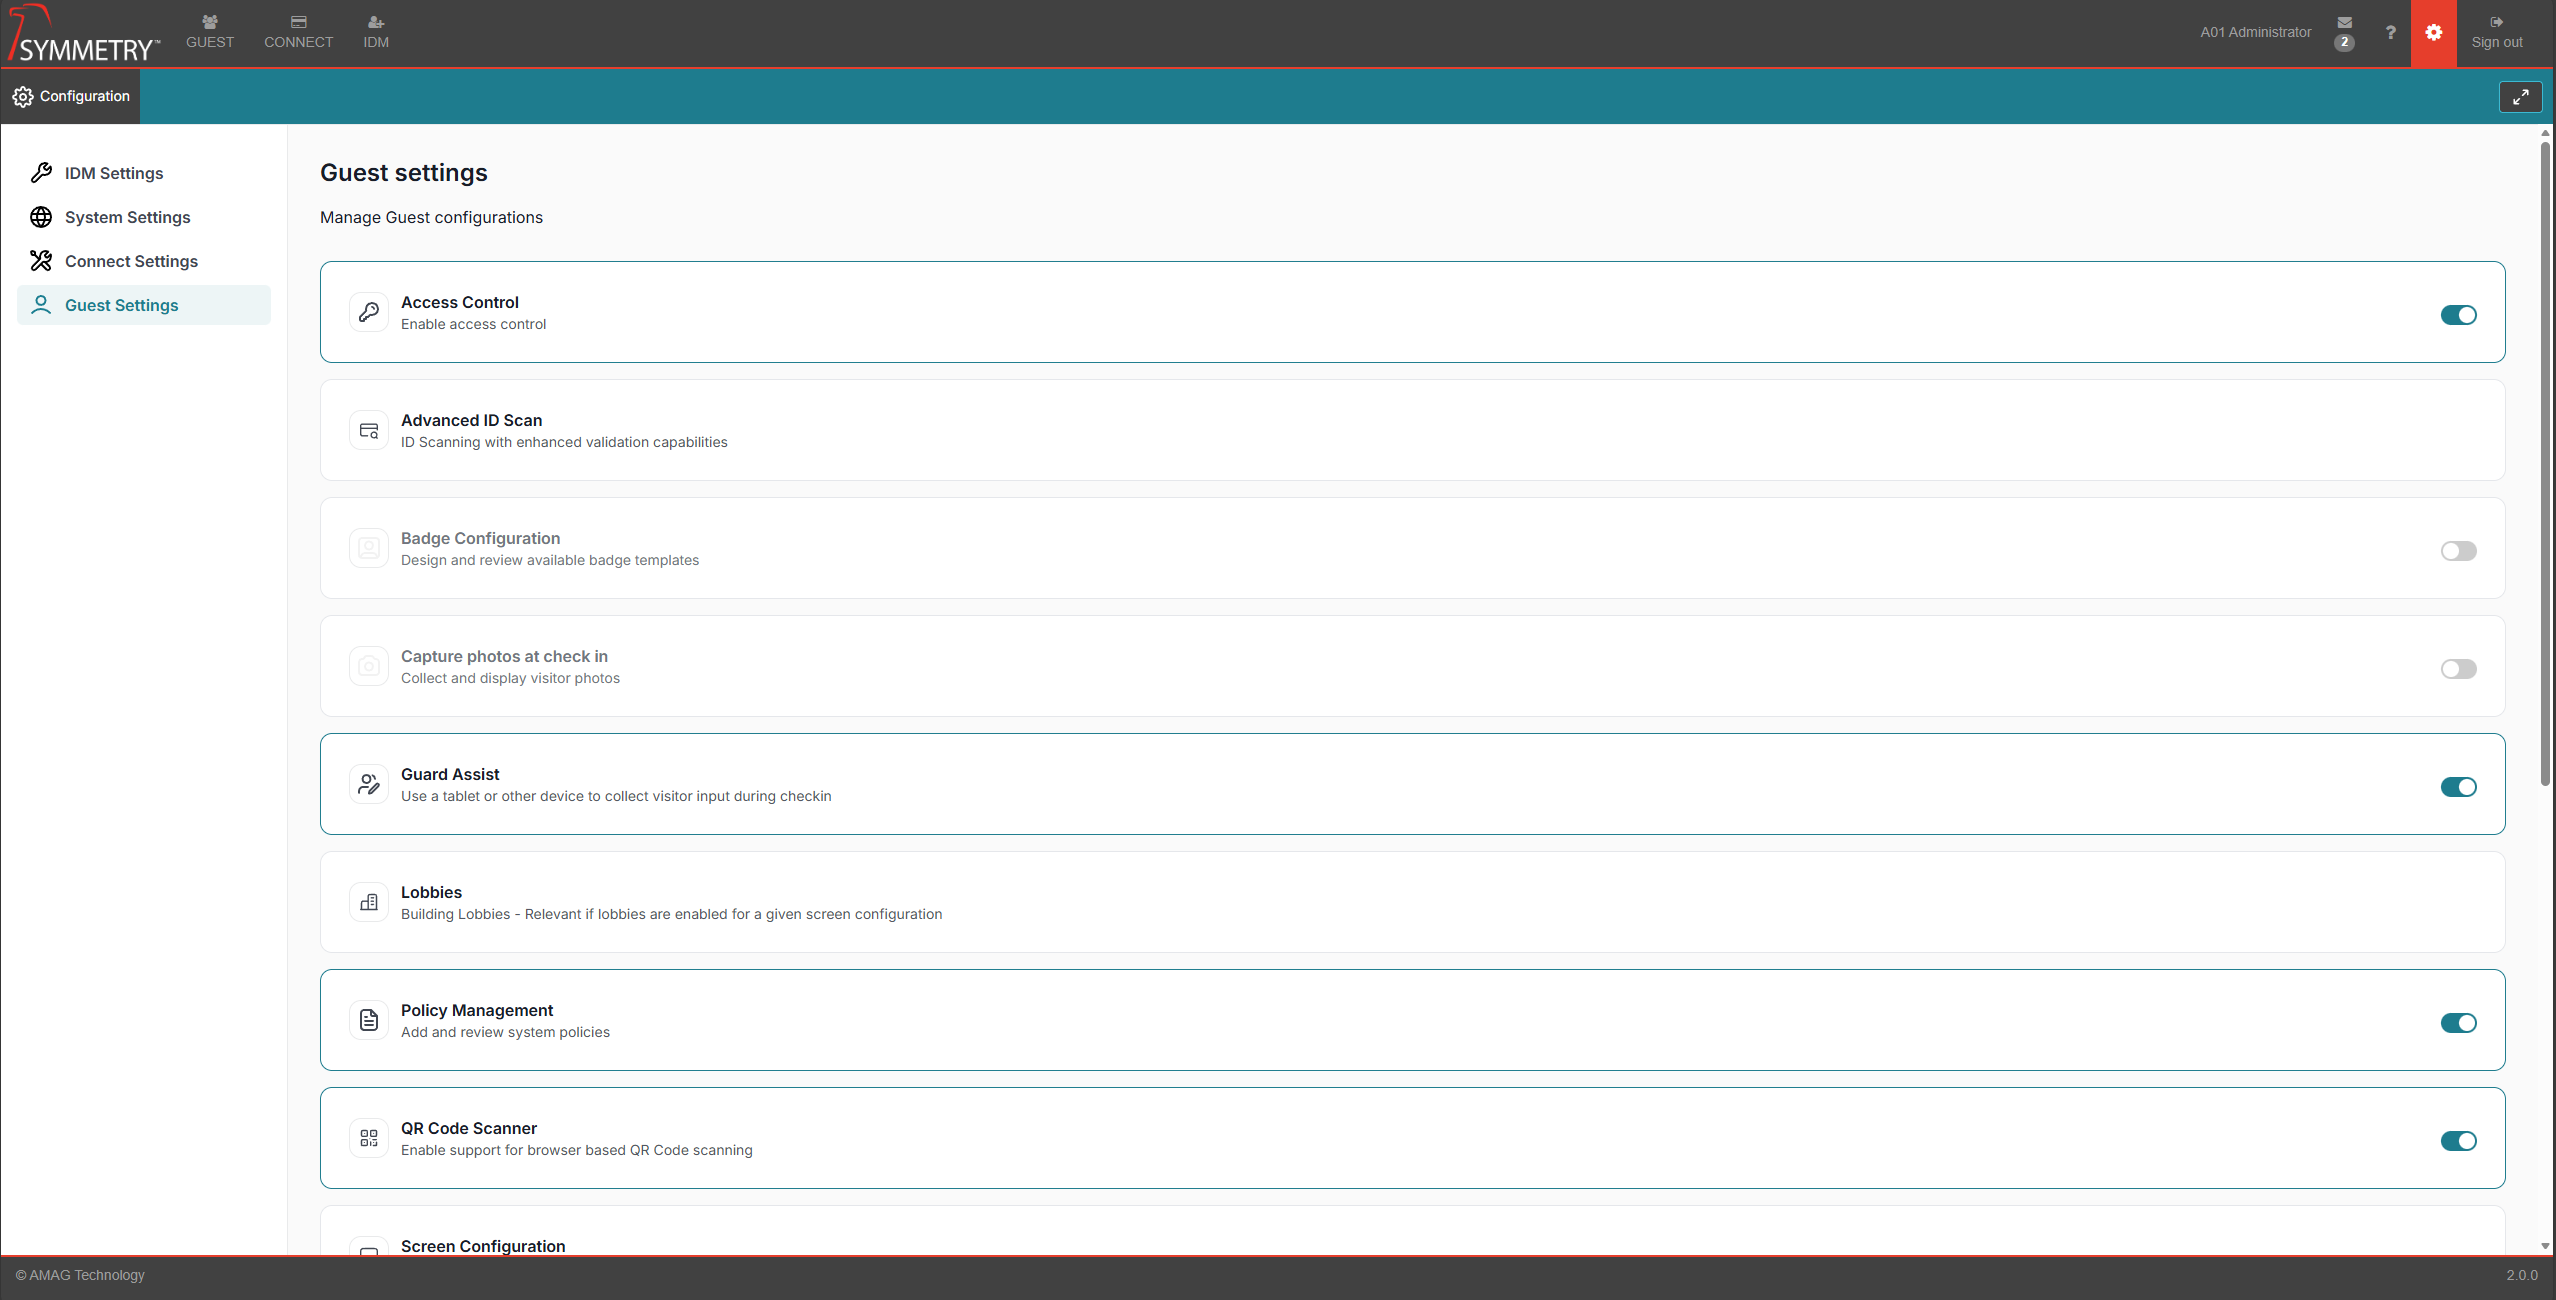The width and height of the screenshot is (2556, 1300).
Task: Disable the Access Control toggle
Action: pyautogui.click(x=2458, y=315)
